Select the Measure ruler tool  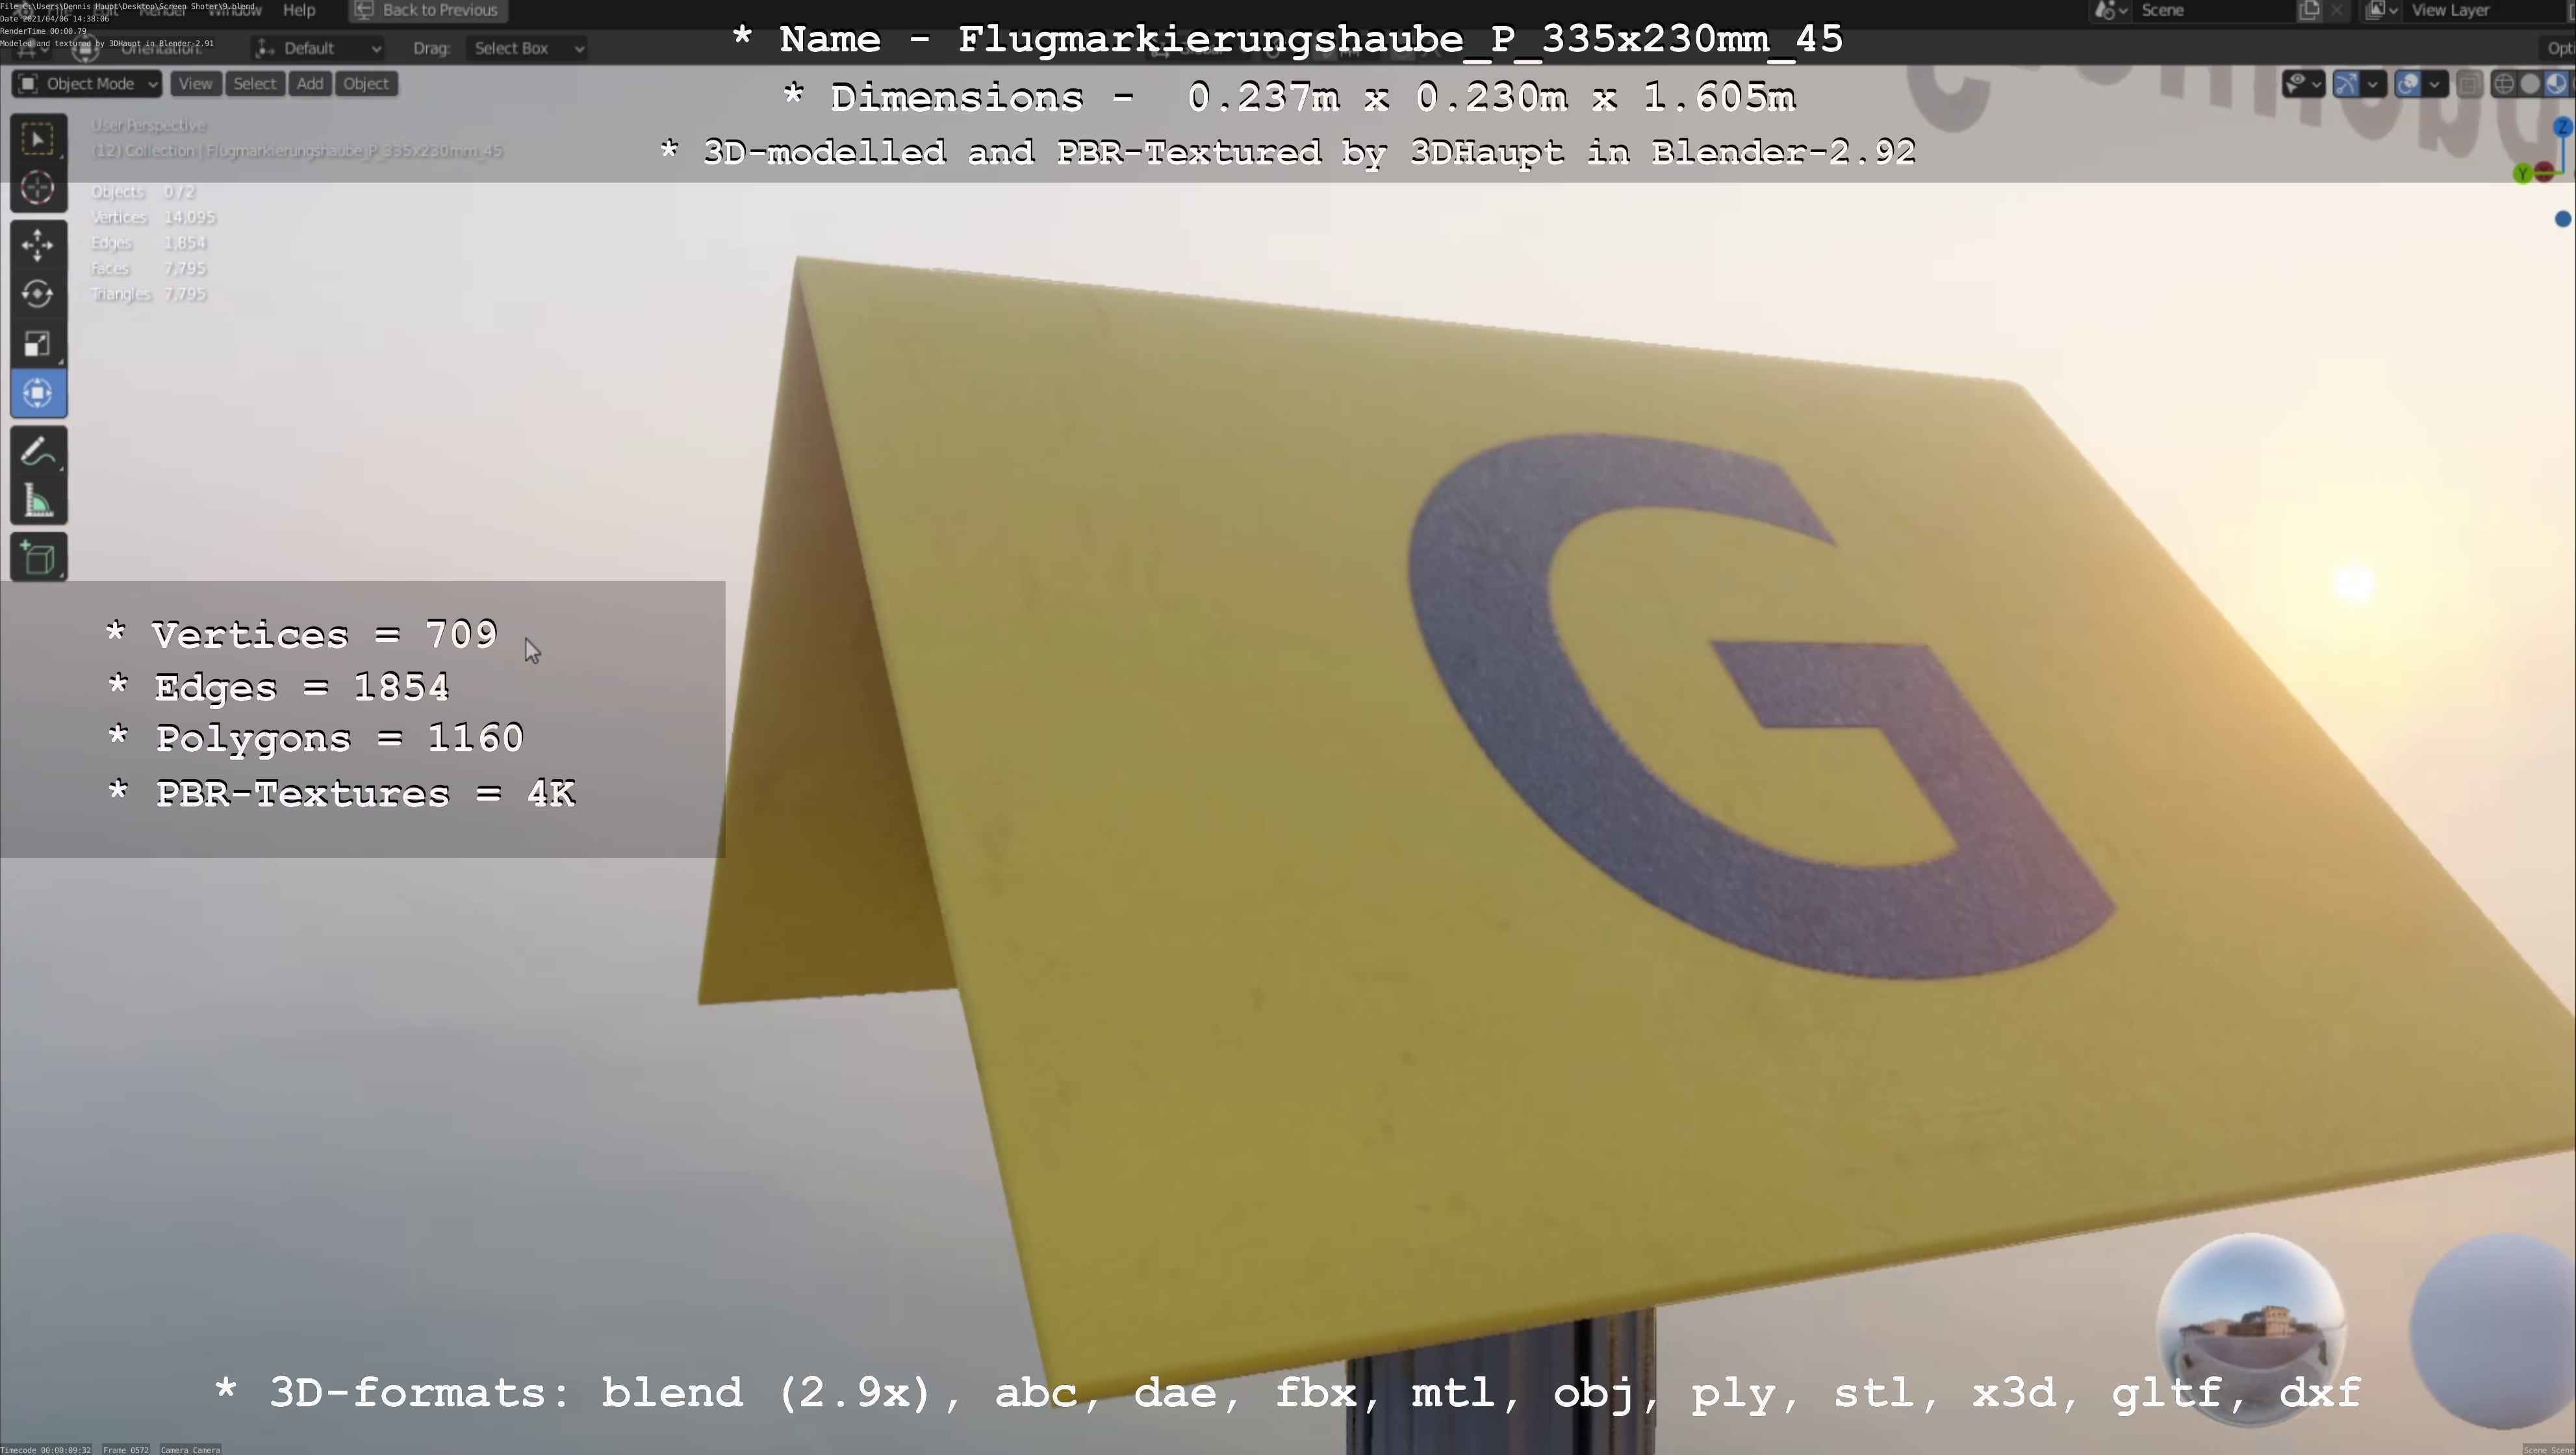[38, 501]
